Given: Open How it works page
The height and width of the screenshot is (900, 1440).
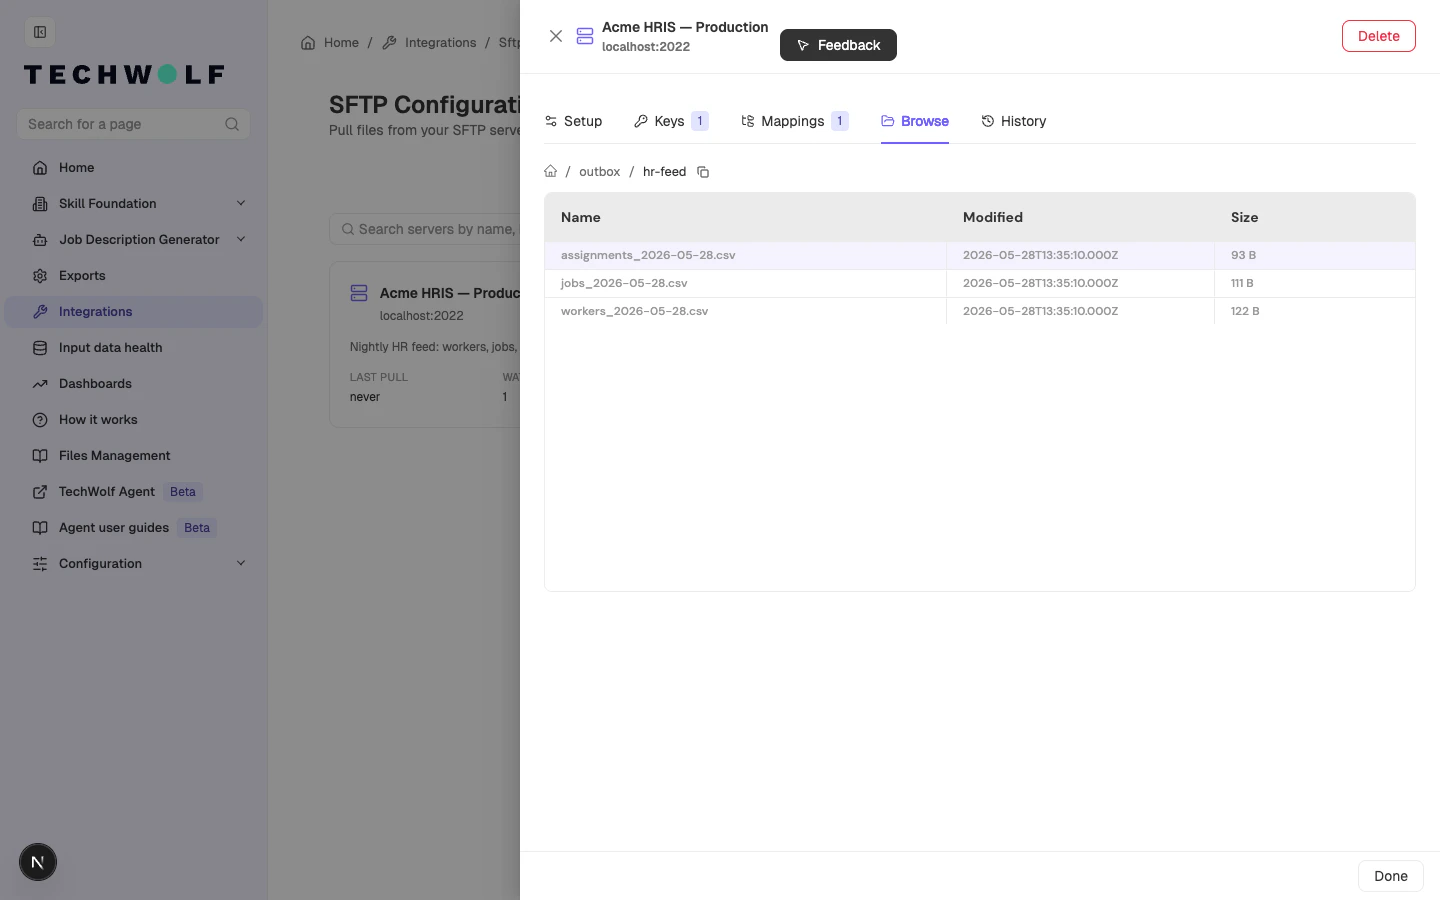Looking at the screenshot, I should point(133,420).
